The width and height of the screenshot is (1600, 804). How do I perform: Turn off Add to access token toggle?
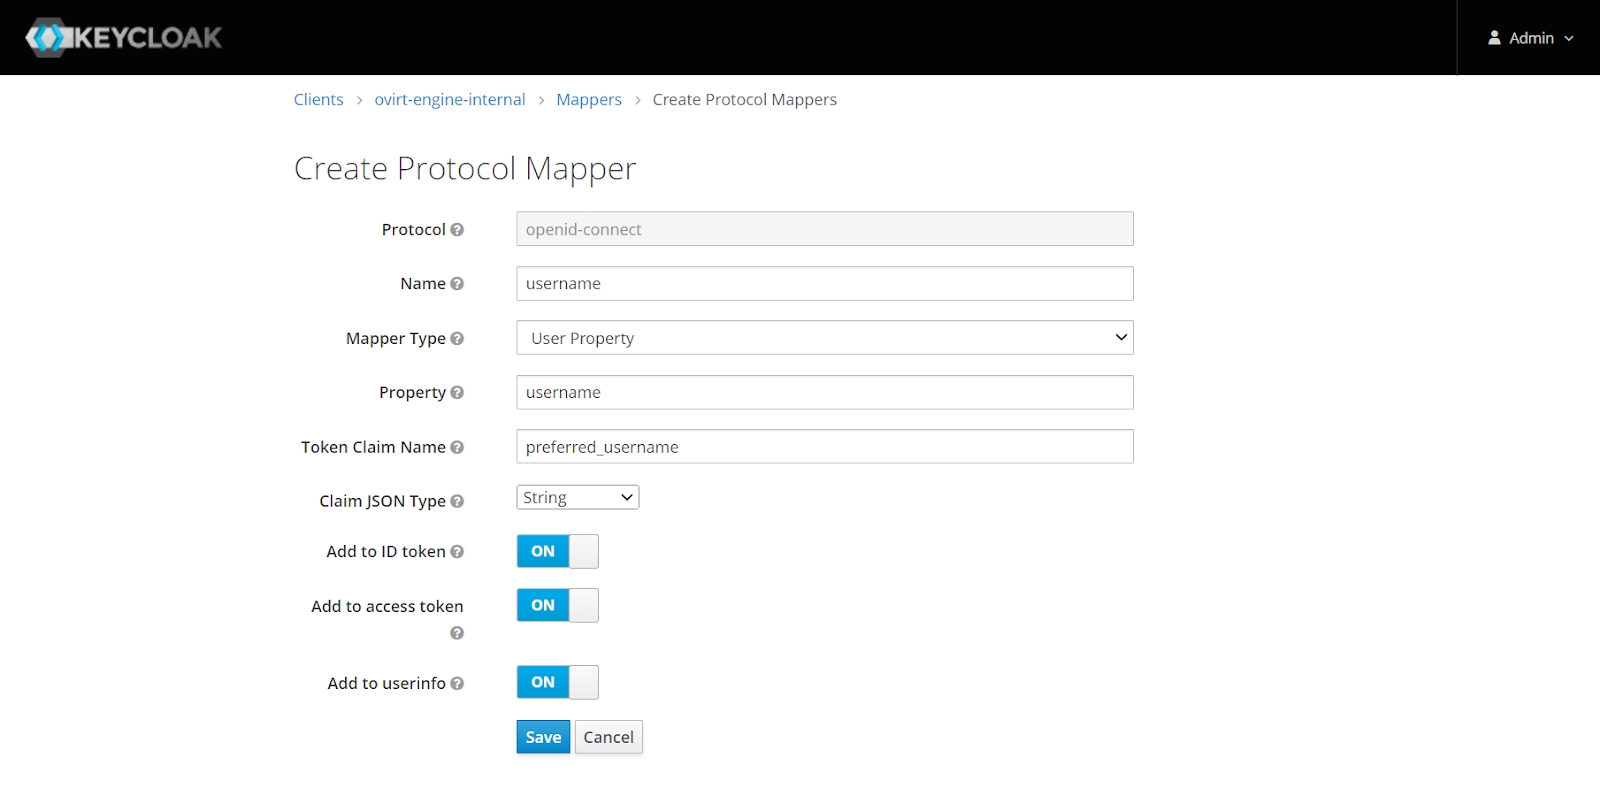coord(557,605)
